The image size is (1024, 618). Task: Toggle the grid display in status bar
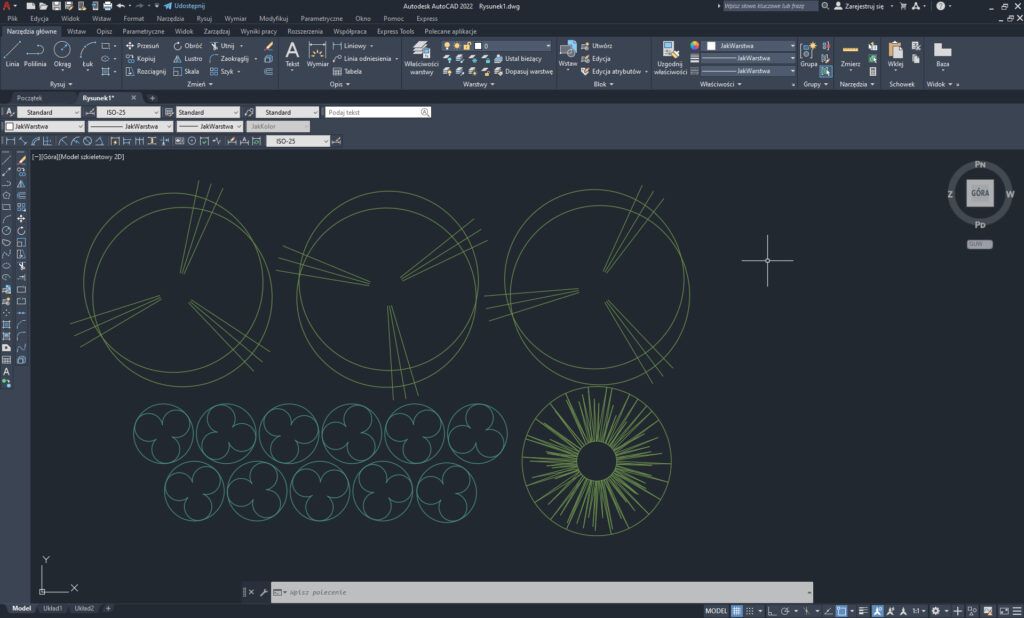pyautogui.click(x=737, y=610)
